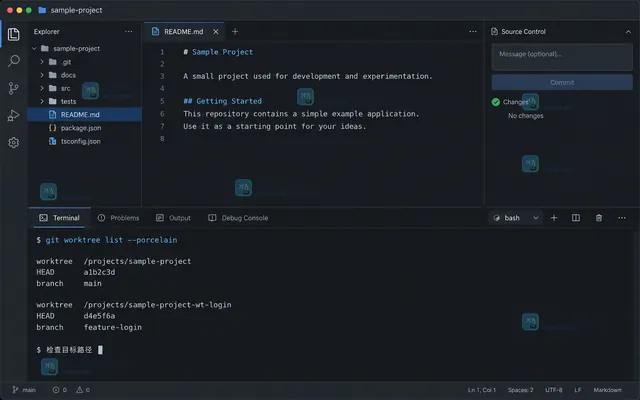Click the sample-project title folder icon
The image size is (640, 400).
click(42, 10)
